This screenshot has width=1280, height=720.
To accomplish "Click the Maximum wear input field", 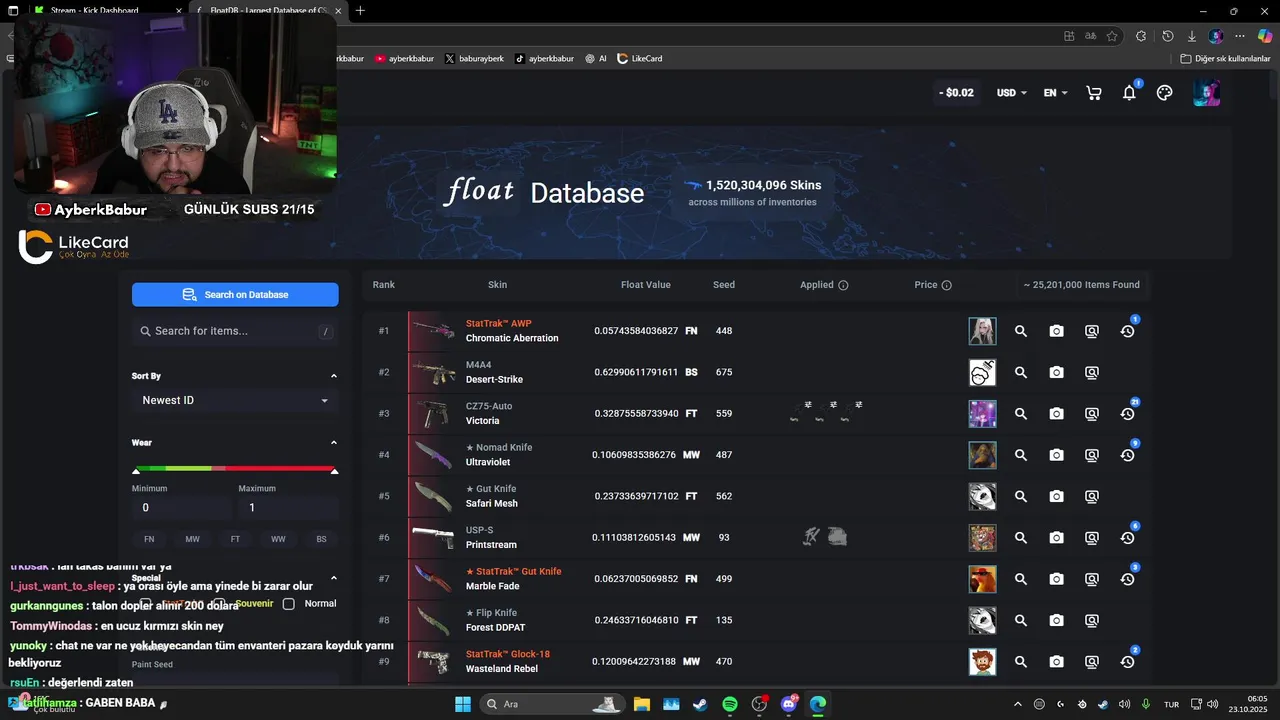I will [x=288, y=508].
